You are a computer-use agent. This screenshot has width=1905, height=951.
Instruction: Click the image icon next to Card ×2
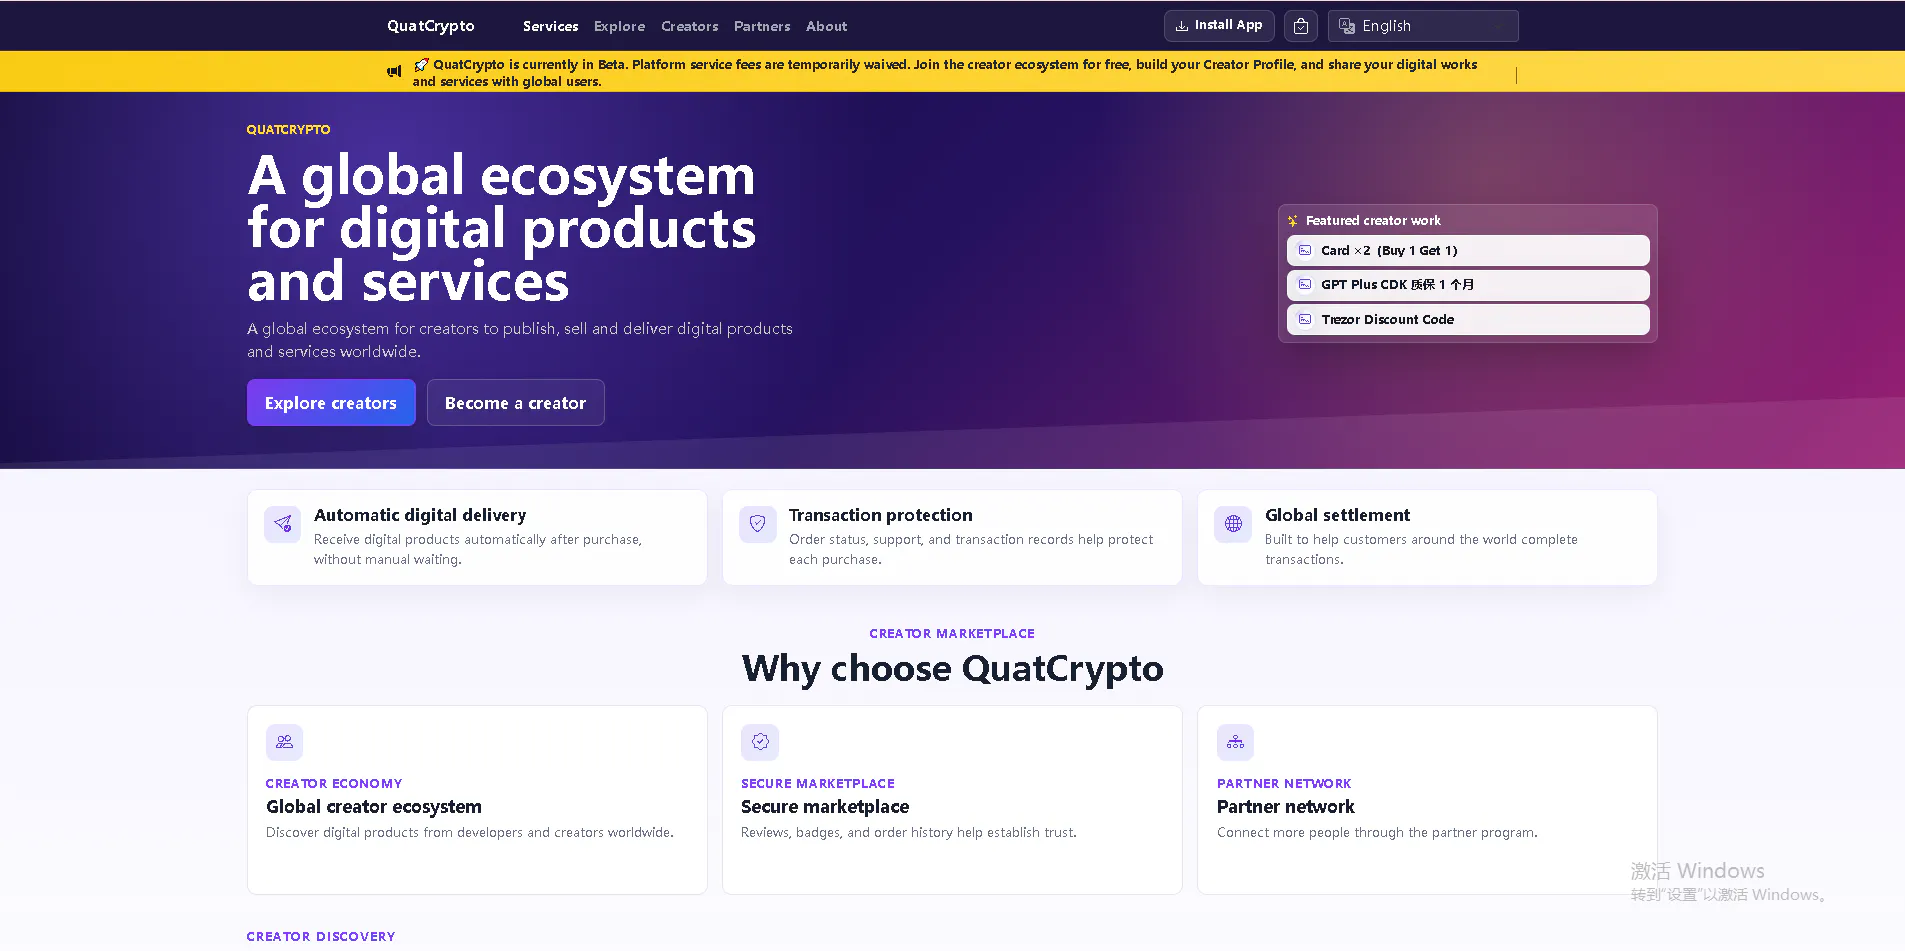(x=1305, y=250)
